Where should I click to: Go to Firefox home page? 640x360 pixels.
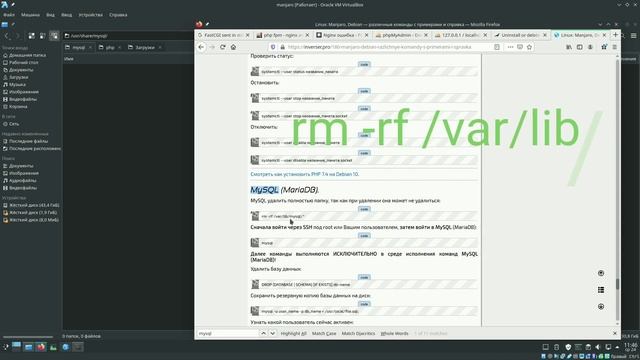pos(233,47)
